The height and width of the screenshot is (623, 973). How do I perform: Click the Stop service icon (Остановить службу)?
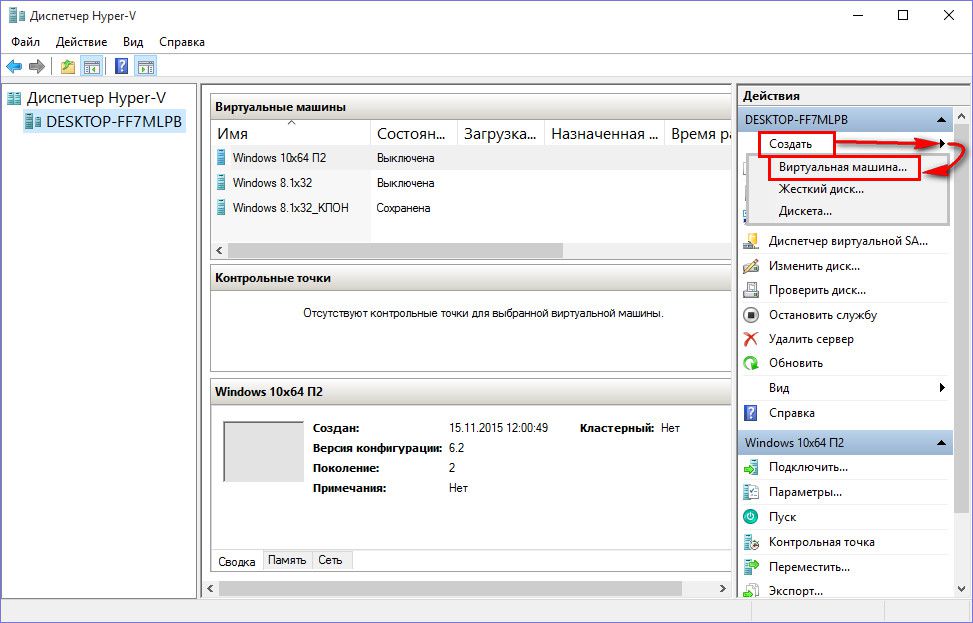(x=751, y=315)
